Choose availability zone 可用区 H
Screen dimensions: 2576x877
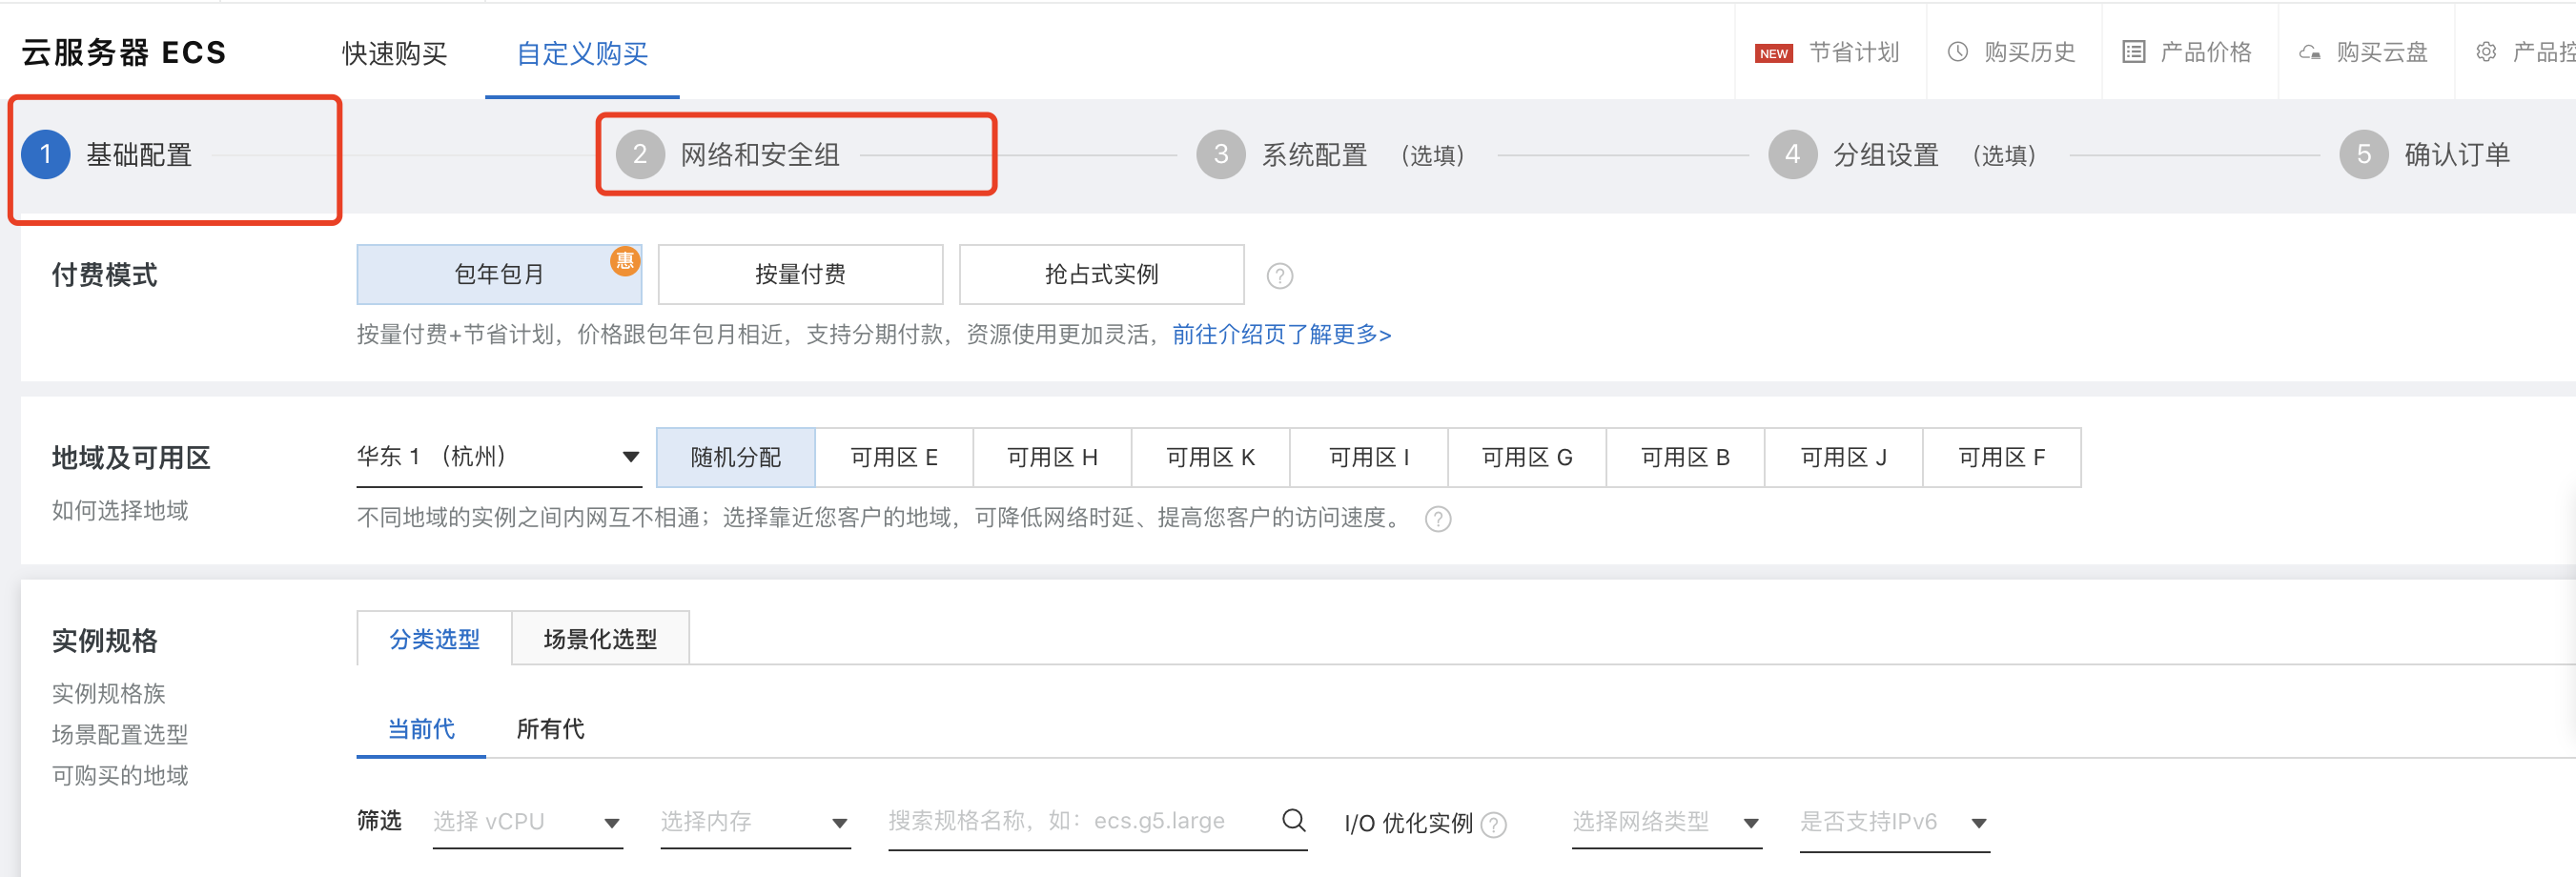click(x=1051, y=457)
